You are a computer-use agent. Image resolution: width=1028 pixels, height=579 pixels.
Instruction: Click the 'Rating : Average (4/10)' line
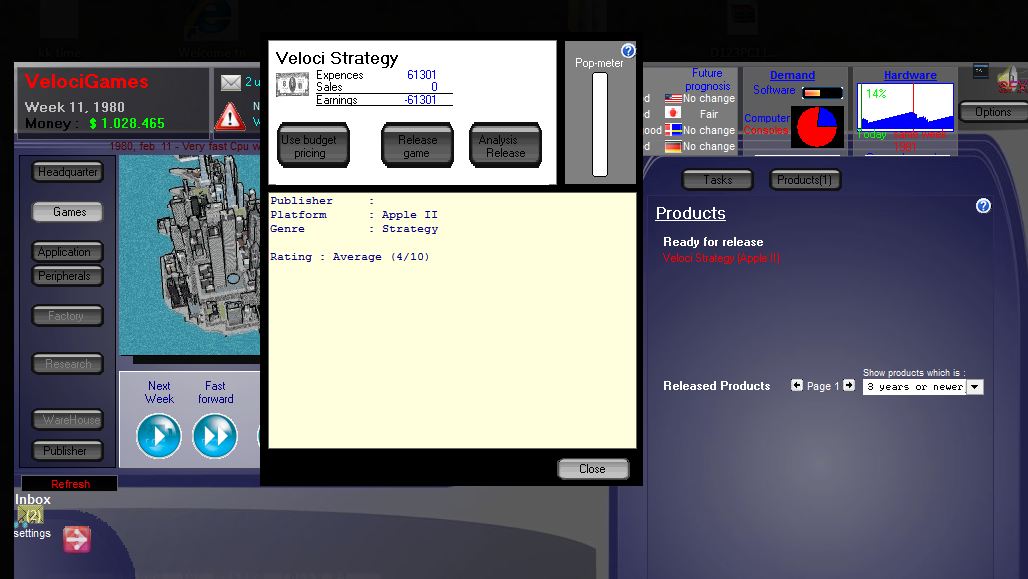pyautogui.click(x=349, y=257)
